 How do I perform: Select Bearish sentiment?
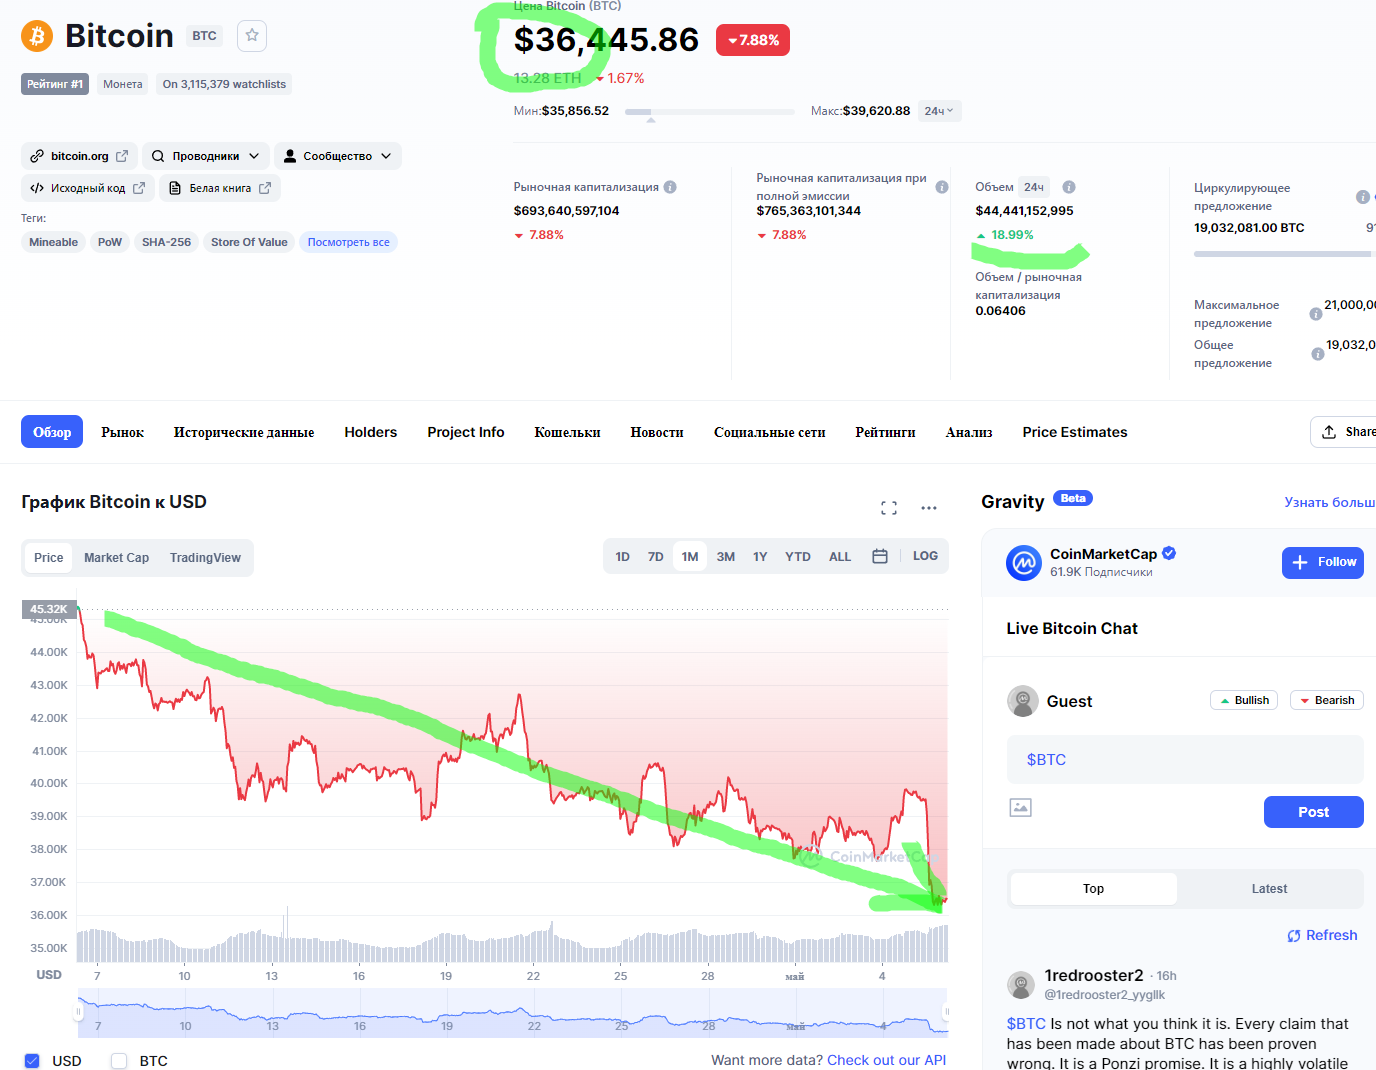click(1327, 700)
